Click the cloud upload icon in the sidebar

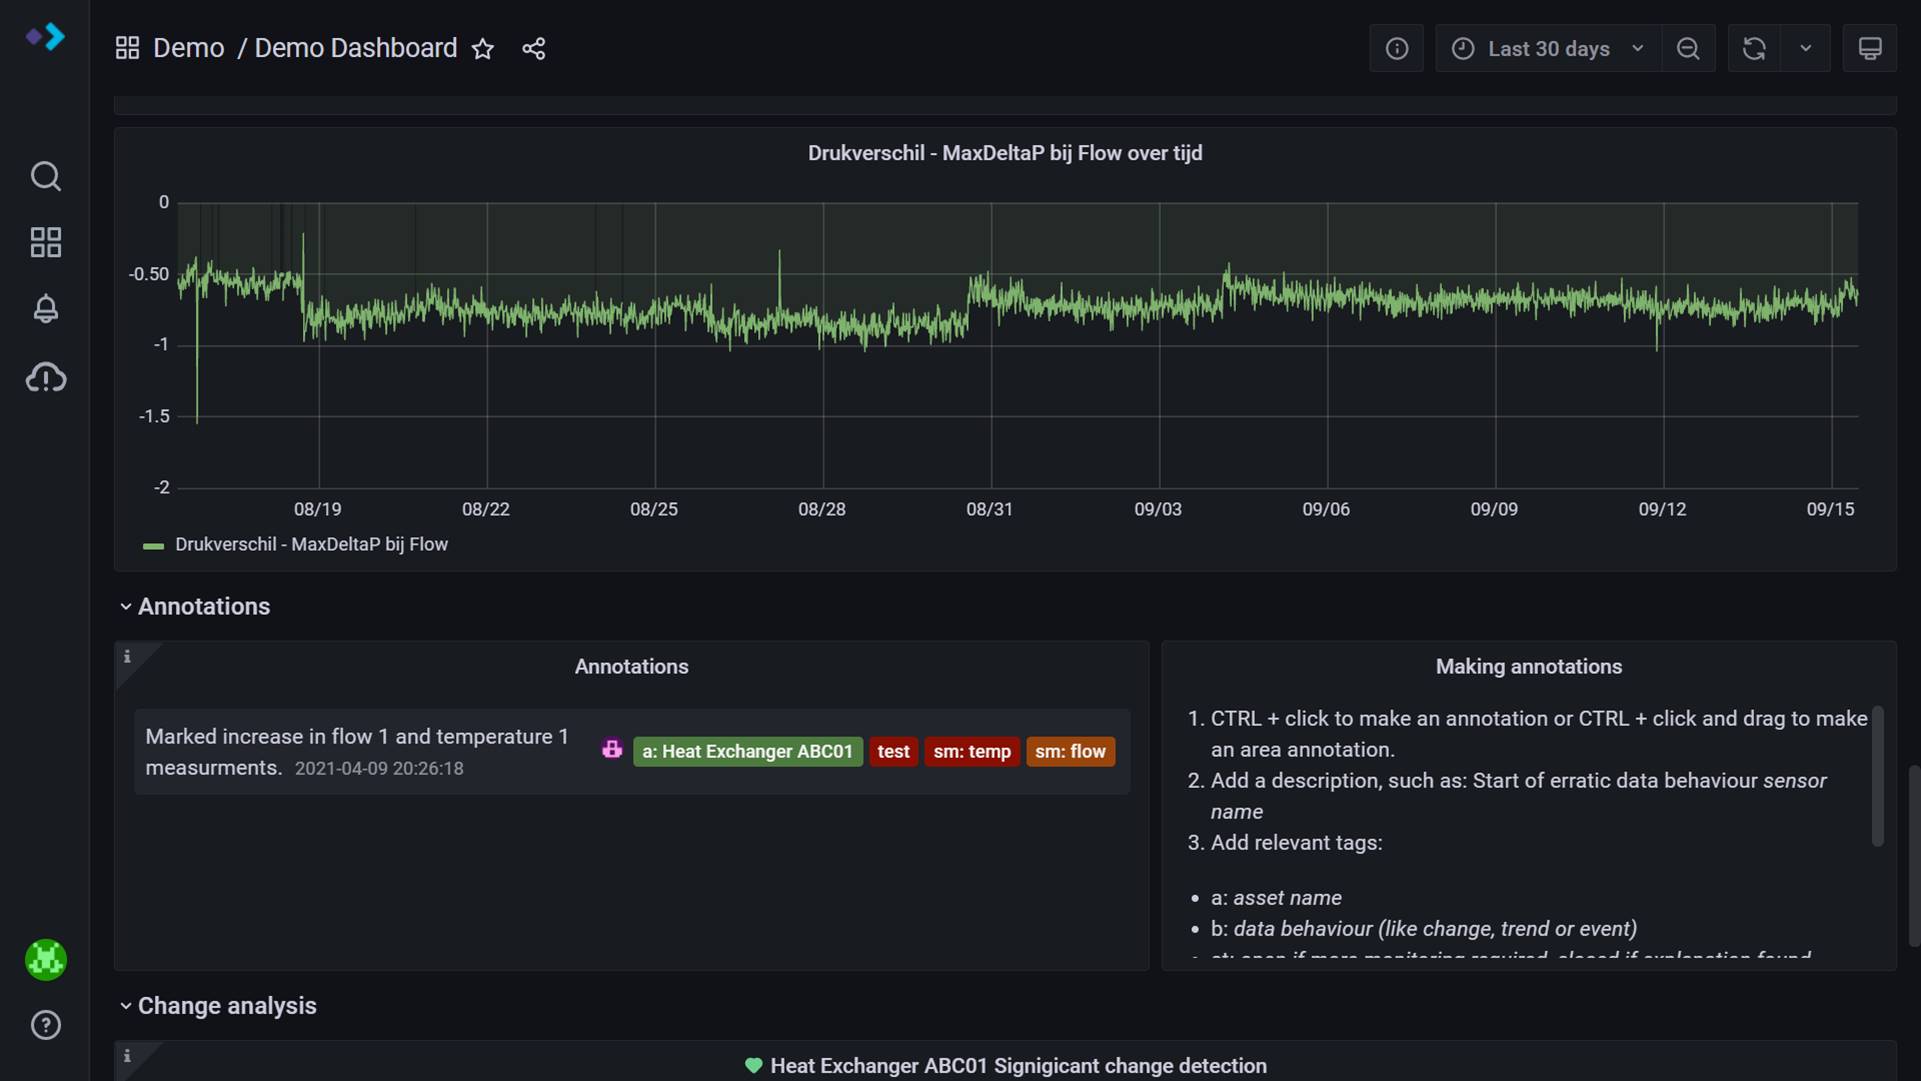coord(45,378)
